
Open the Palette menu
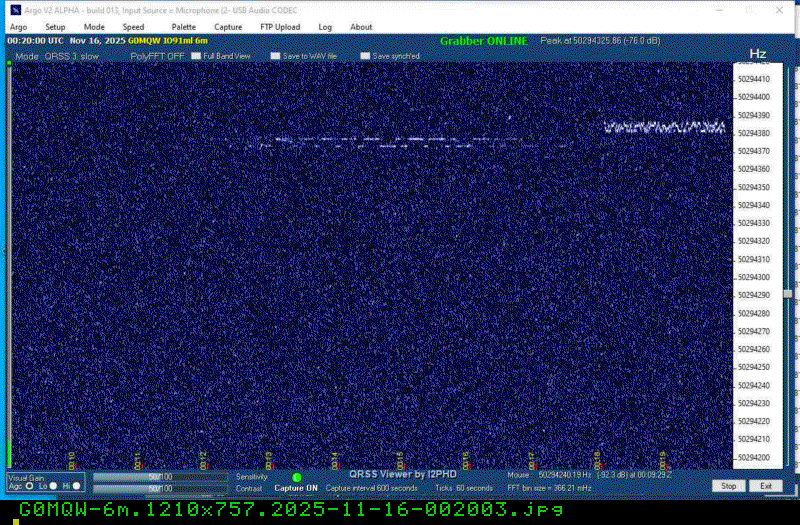click(x=184, y=27)
